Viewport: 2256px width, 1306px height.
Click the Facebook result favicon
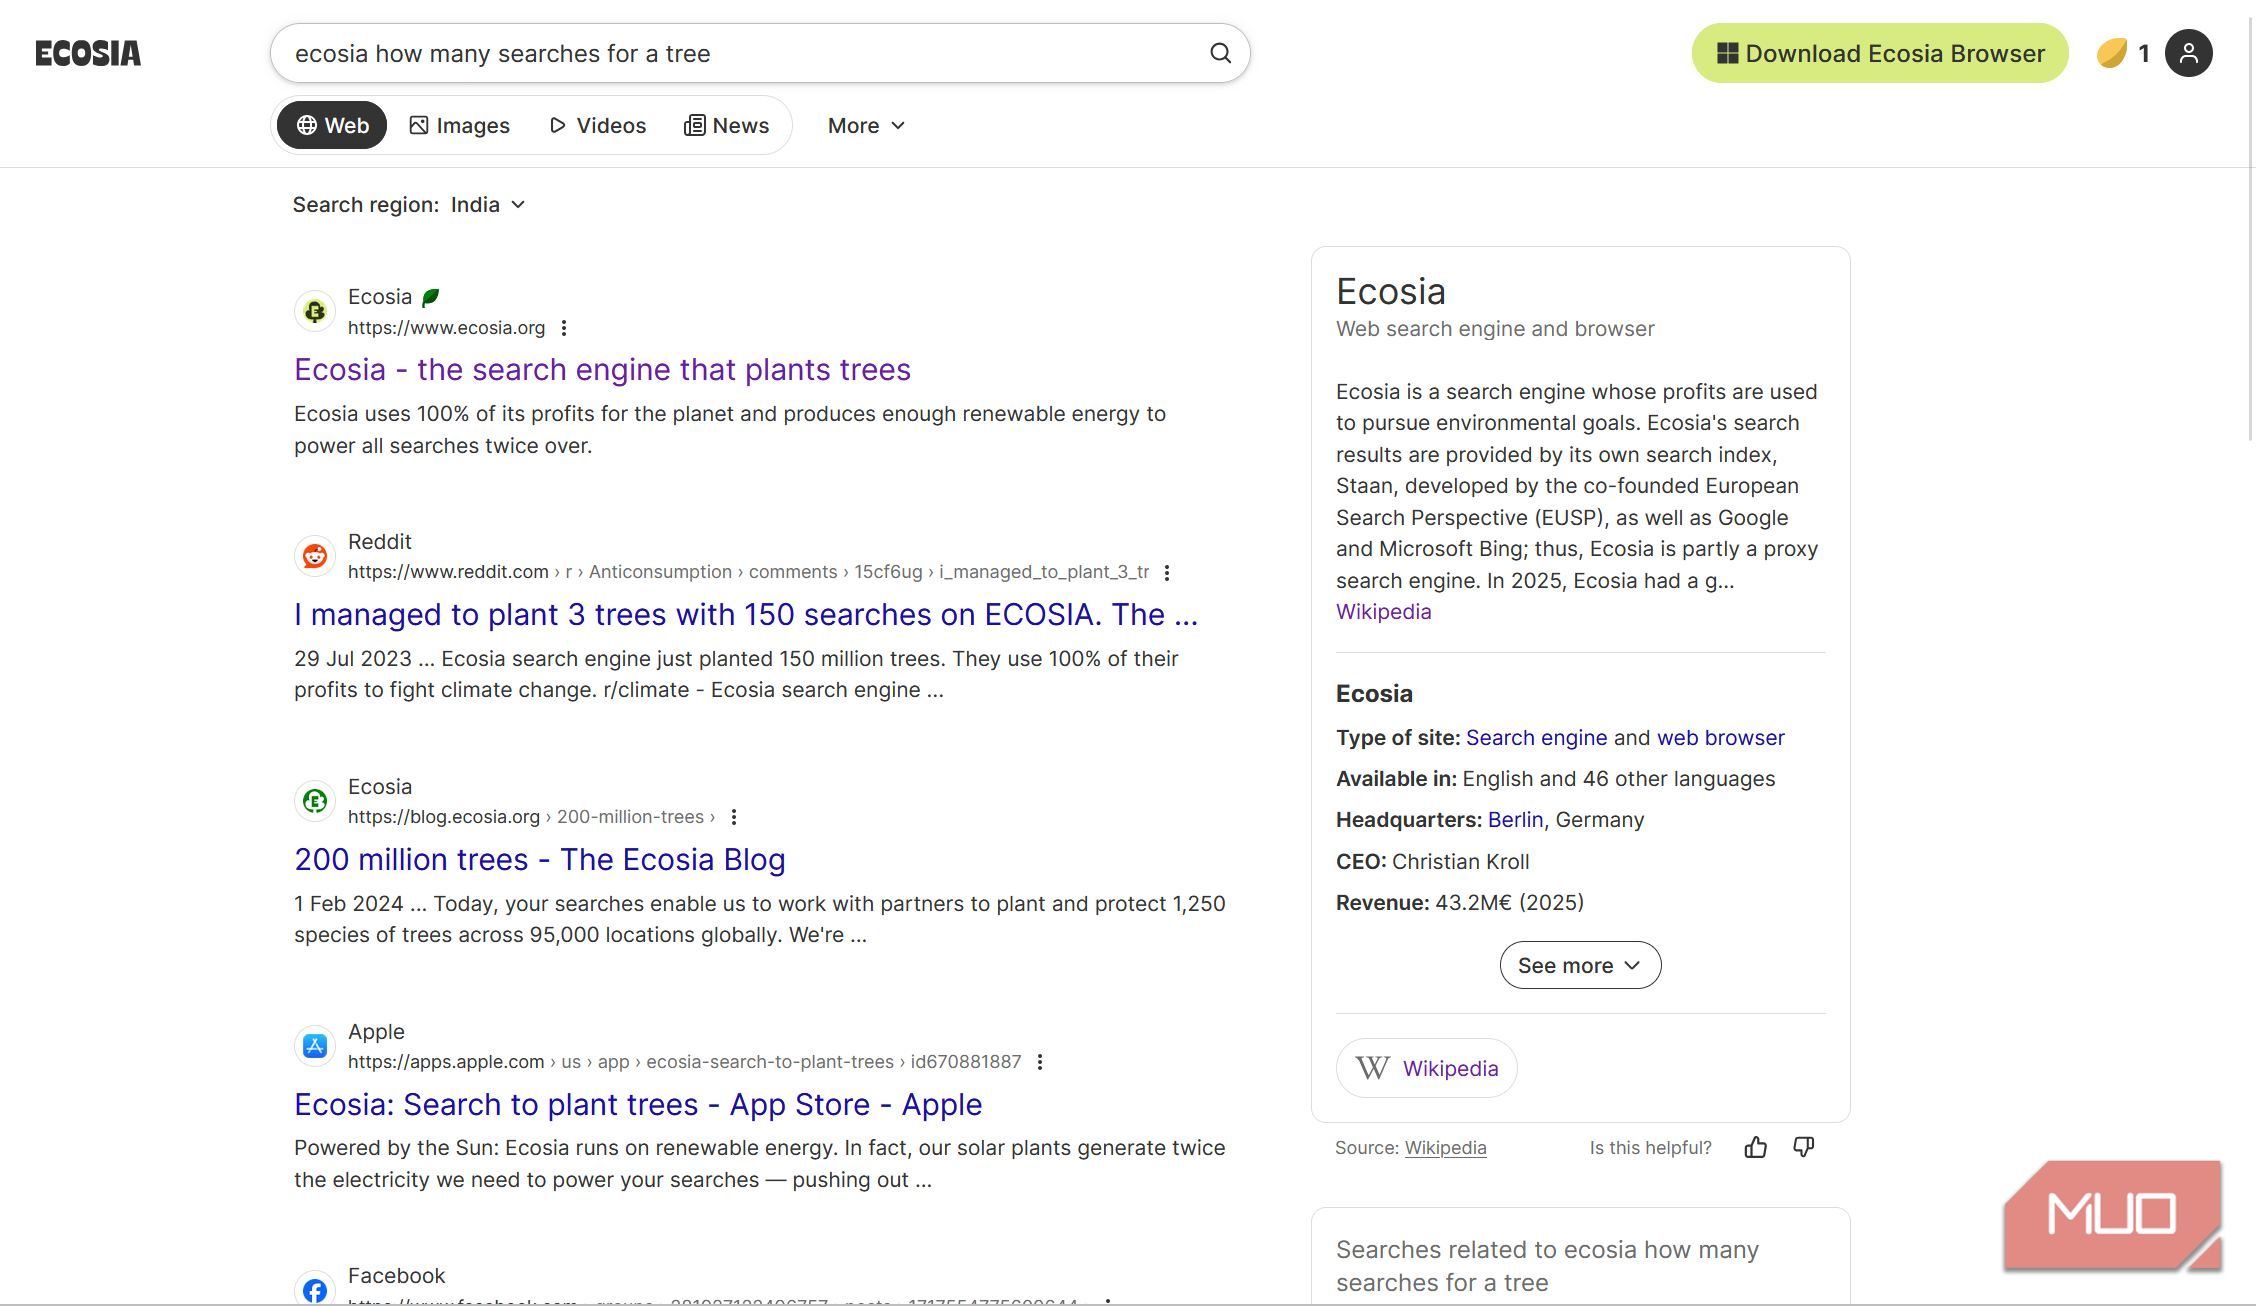pos(315,1290)
